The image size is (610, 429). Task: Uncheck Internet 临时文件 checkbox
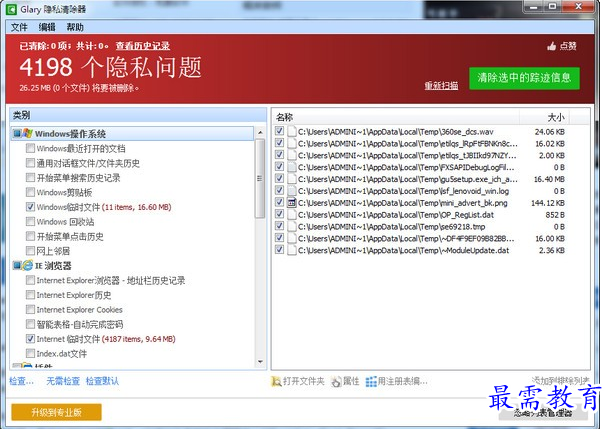[x=30, y=339]
